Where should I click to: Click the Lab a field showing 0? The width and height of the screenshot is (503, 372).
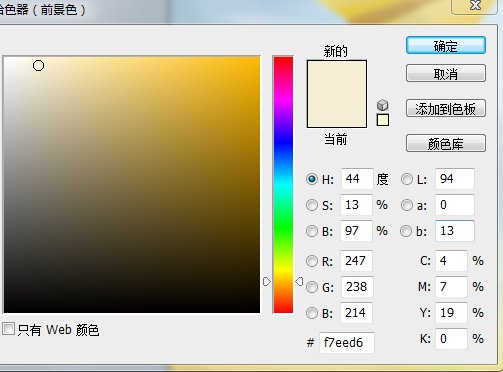click(455, 205)
